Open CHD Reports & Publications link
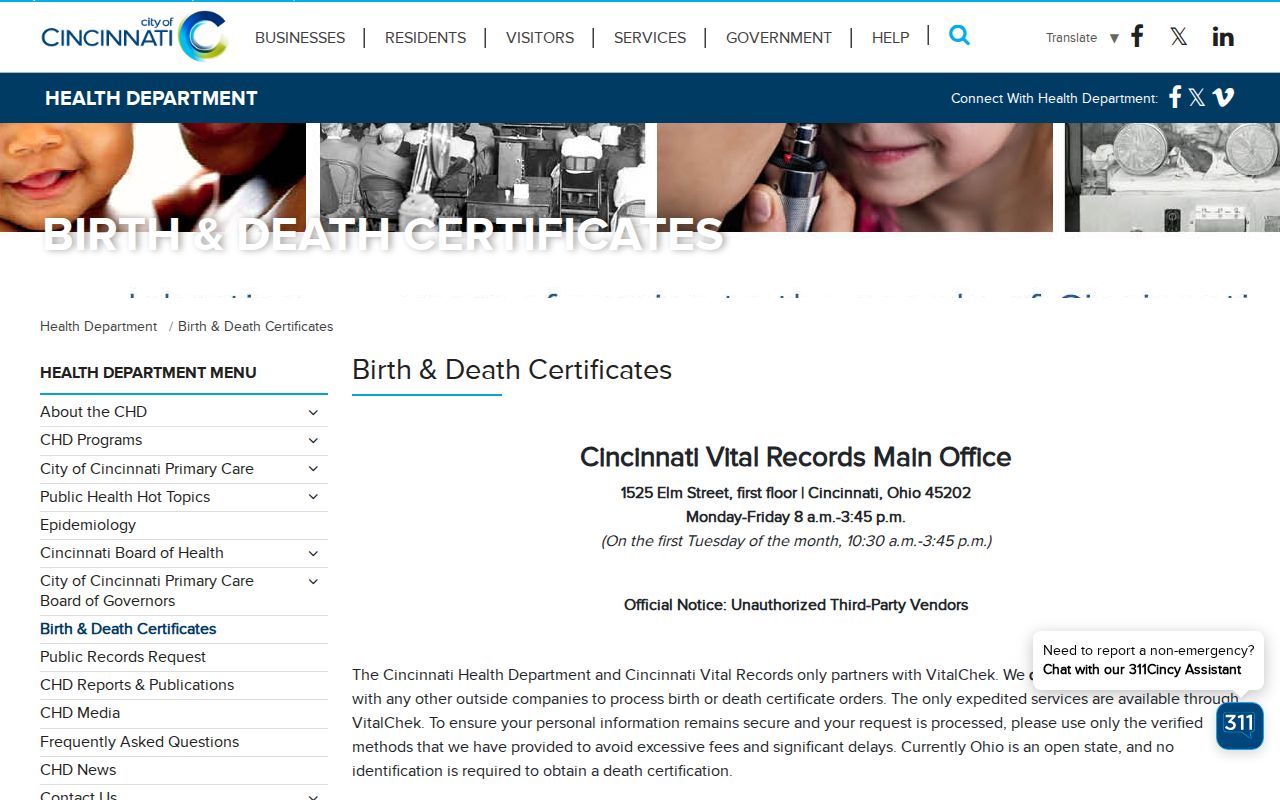Viewport: 1280px width, 800px height. (x=137, y=684)
